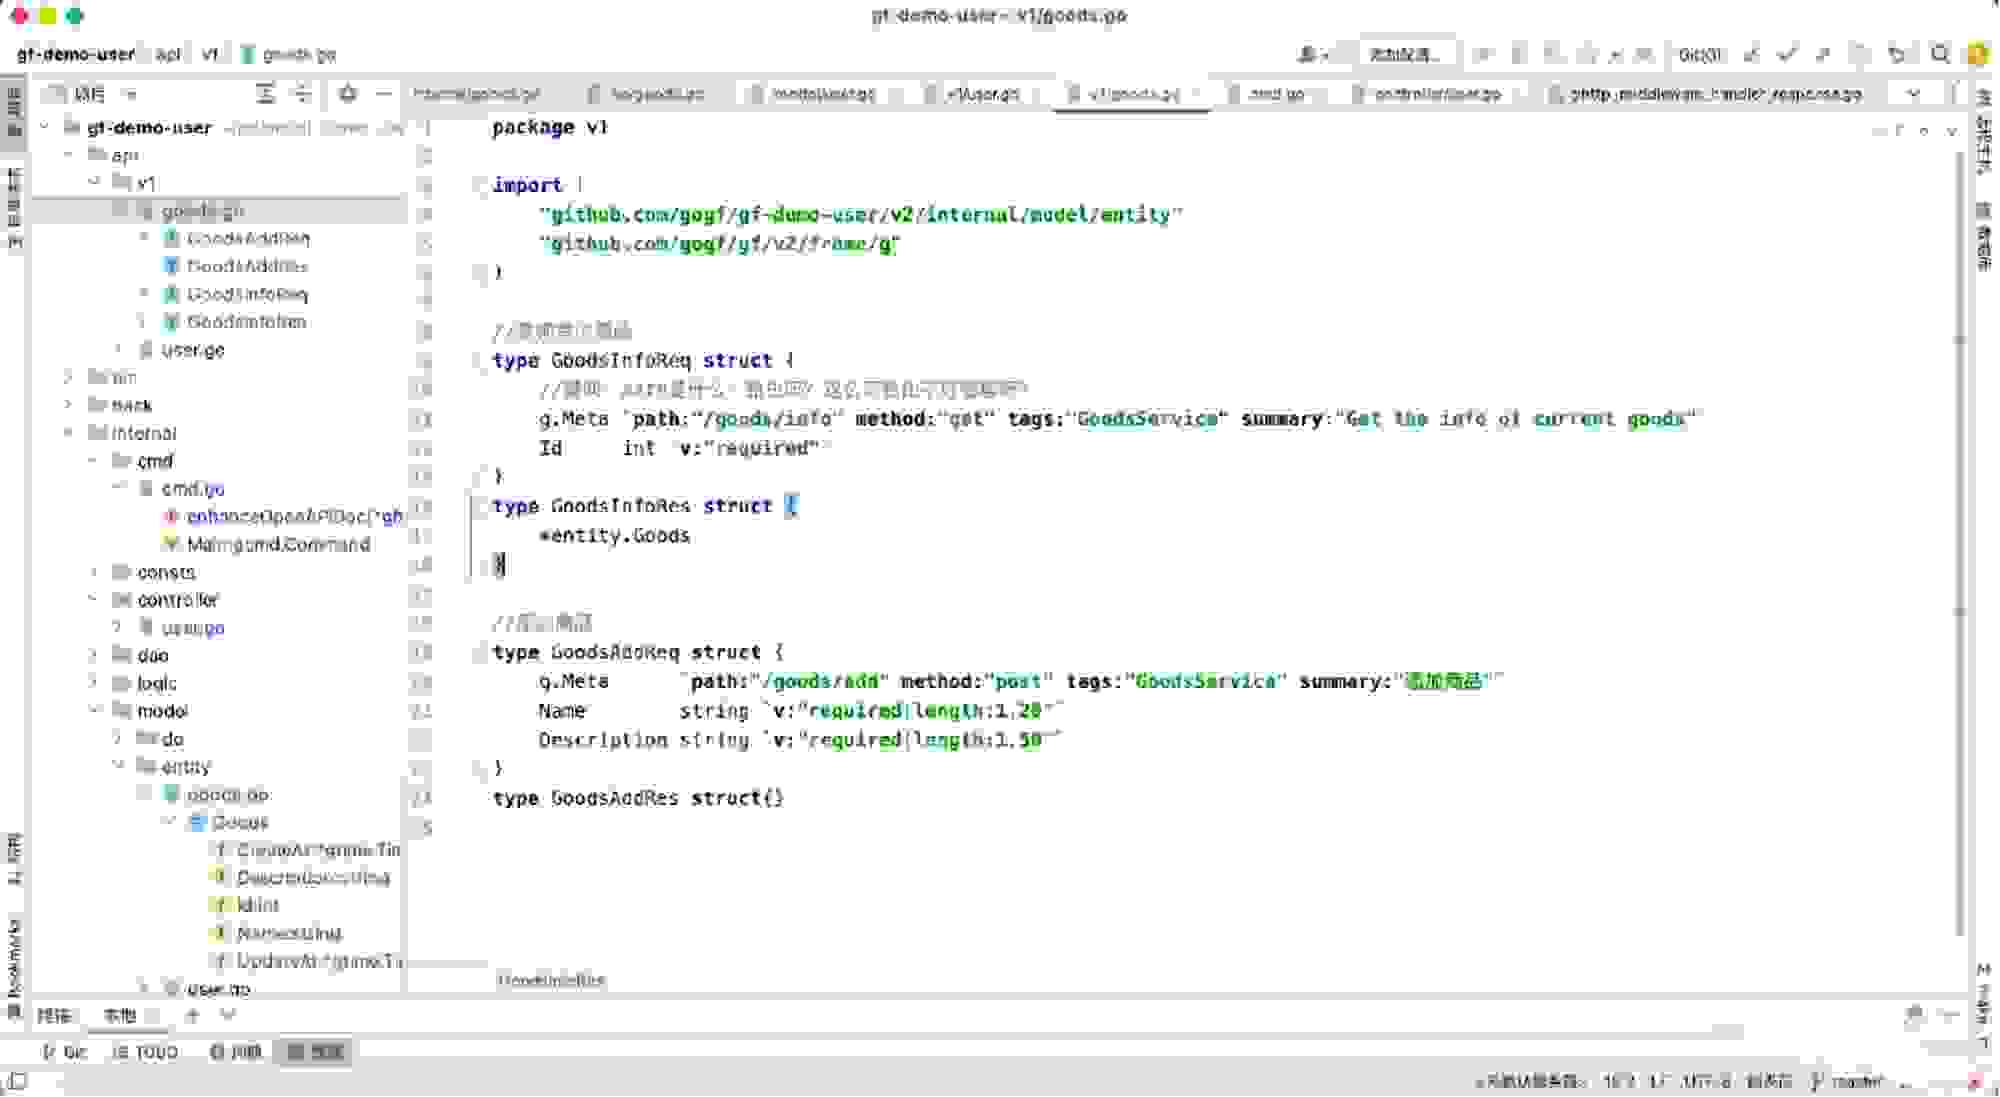
Task: Click the GoodsInfoRes breadcrumb below editor
Action: point(551,980)
